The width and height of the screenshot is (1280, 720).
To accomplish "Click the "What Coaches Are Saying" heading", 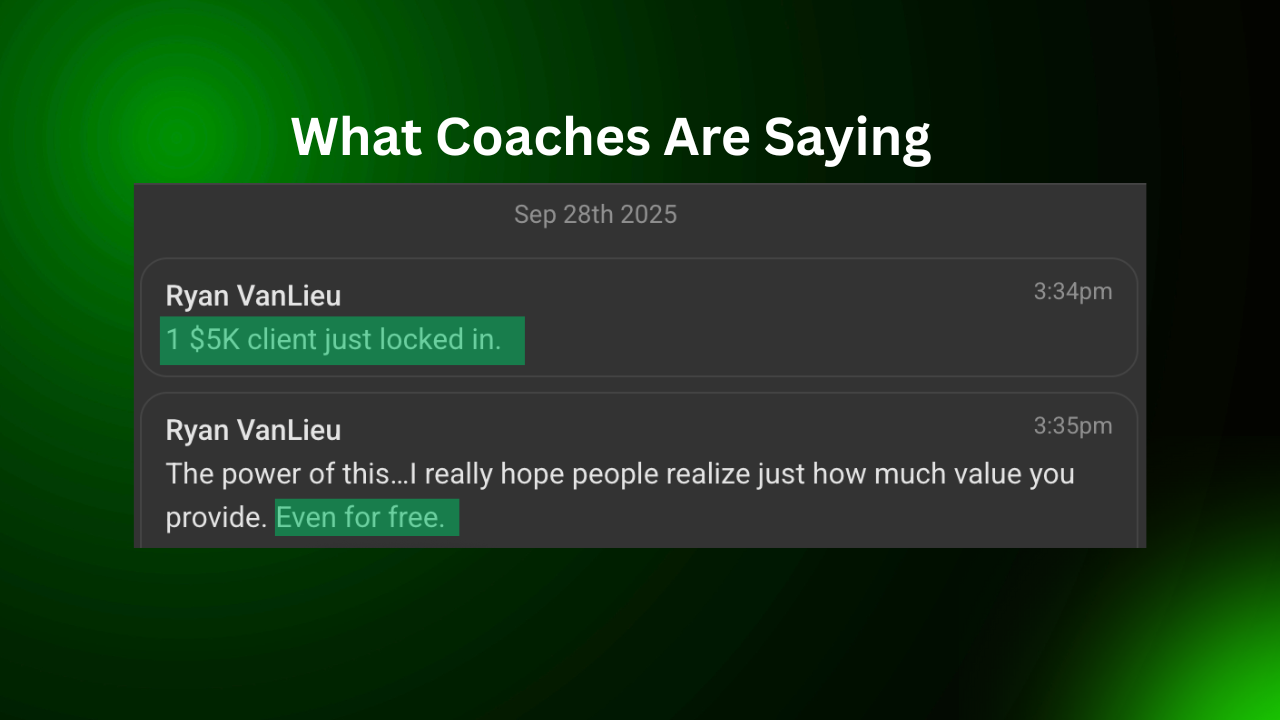I will [611, 136].
